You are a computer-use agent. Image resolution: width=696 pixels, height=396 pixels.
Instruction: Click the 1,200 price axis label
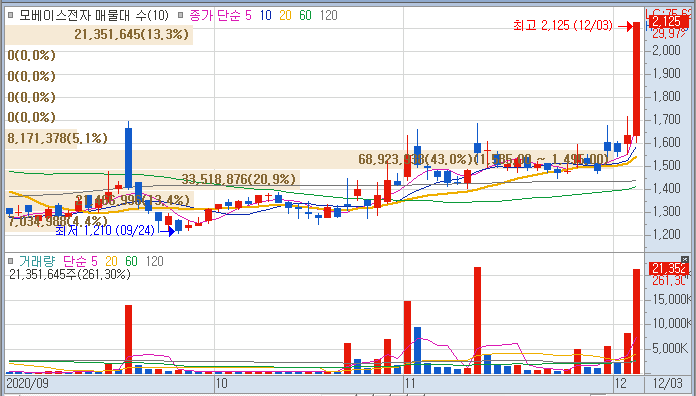[666, 234]
